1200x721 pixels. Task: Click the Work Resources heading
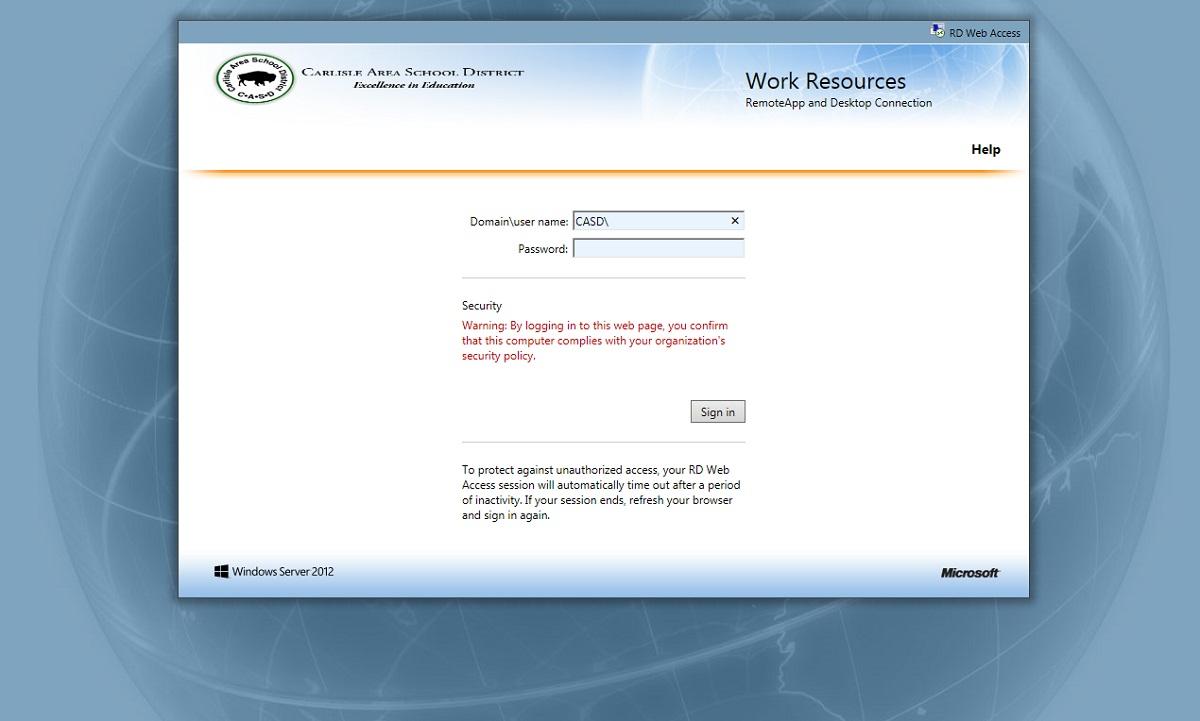pos(826,81)
